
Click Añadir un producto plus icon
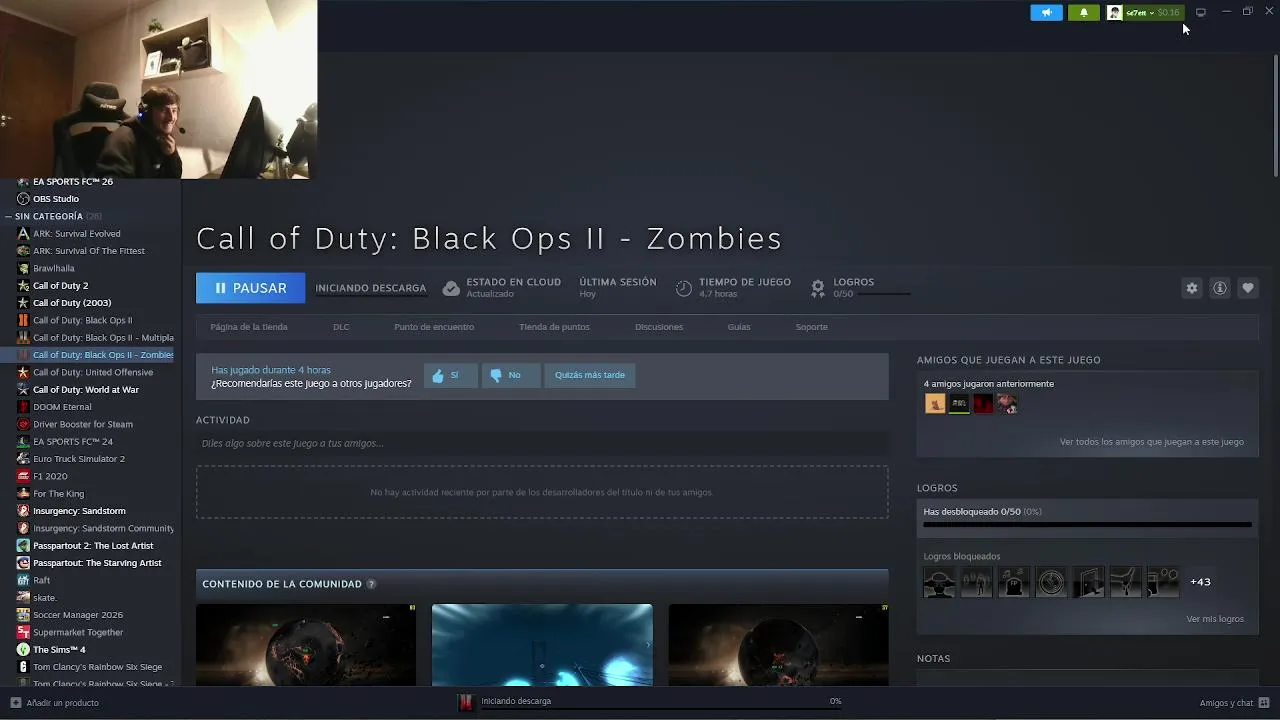15,703
